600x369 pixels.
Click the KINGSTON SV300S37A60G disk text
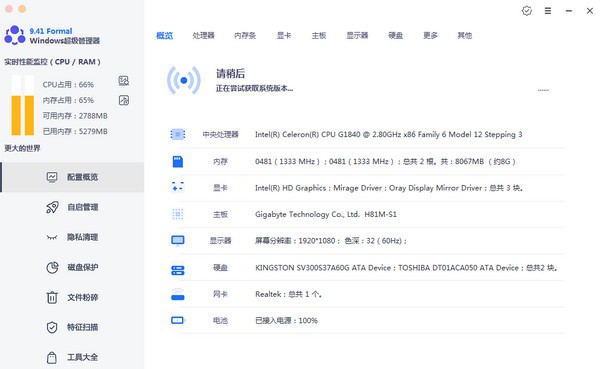coord(406,268)
